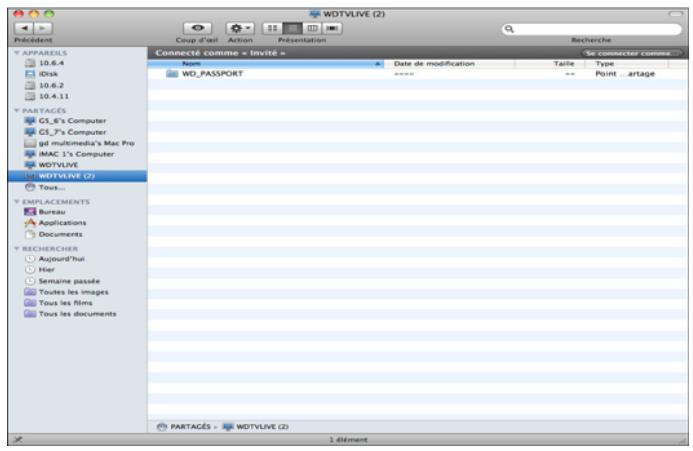Viewport: 693px width, 451px height.
Task: Show Aujourd'hui search results
Action: 55,259
